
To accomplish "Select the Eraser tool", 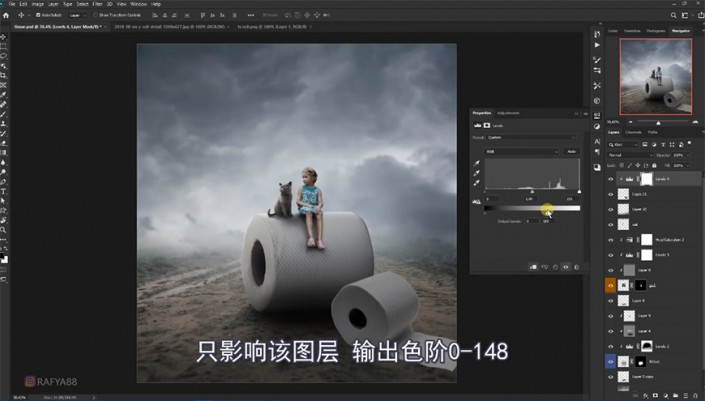I will [4, 143].
